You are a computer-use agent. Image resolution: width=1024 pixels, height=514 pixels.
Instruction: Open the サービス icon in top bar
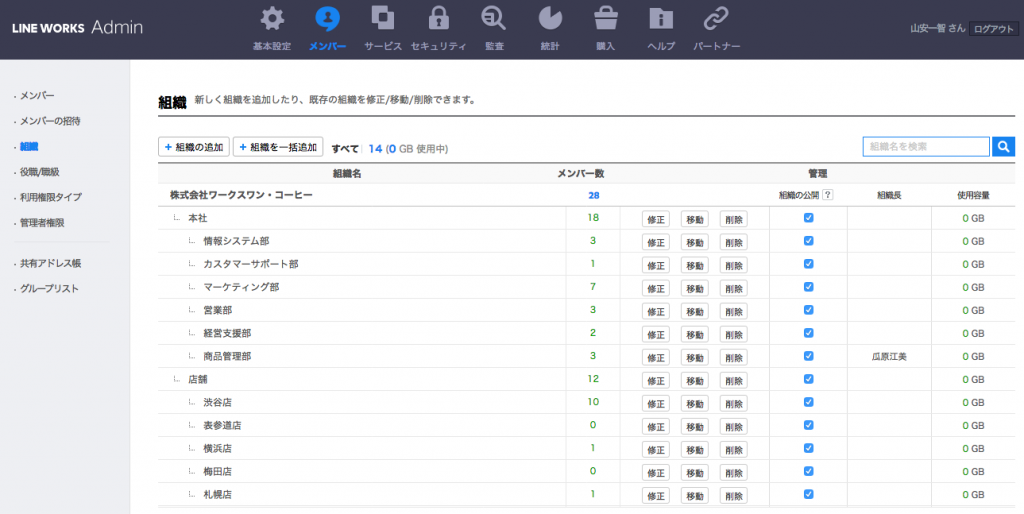(382, 20)
